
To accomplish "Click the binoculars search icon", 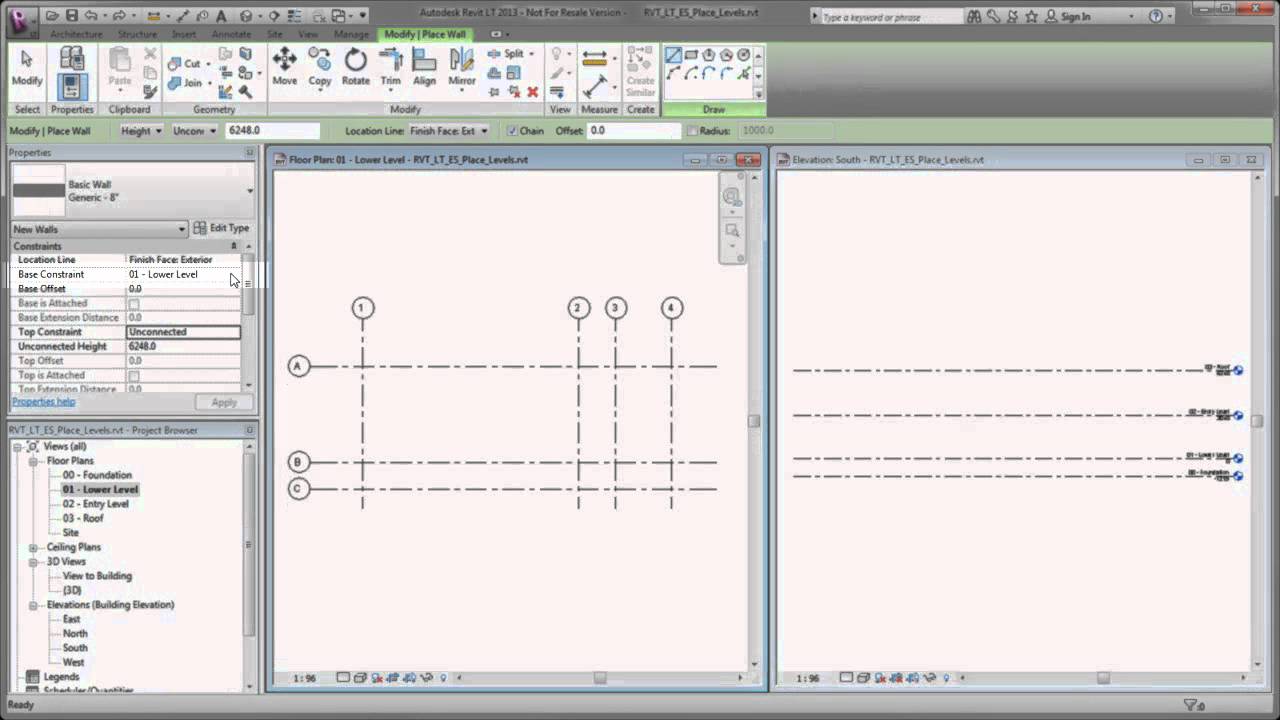I will [974, 16].
